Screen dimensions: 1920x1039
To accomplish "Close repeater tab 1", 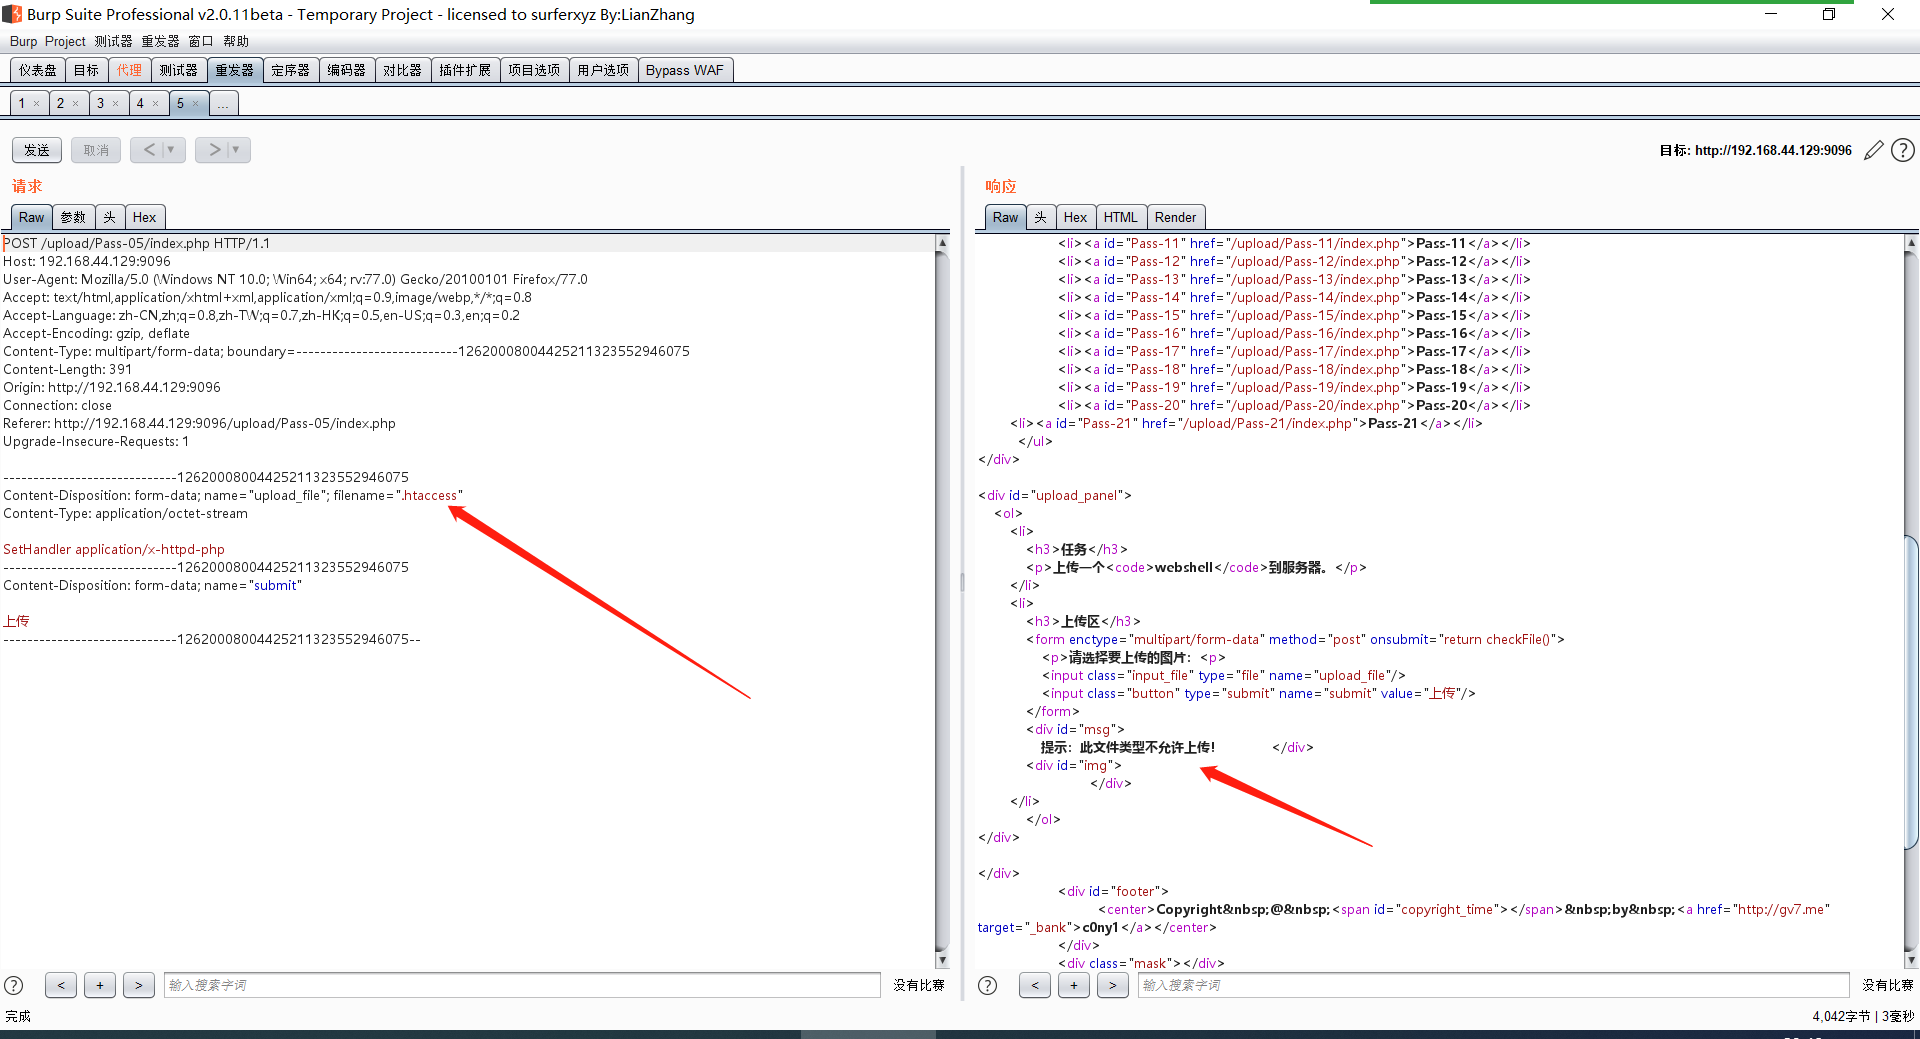I will click(x=37, y=103).
